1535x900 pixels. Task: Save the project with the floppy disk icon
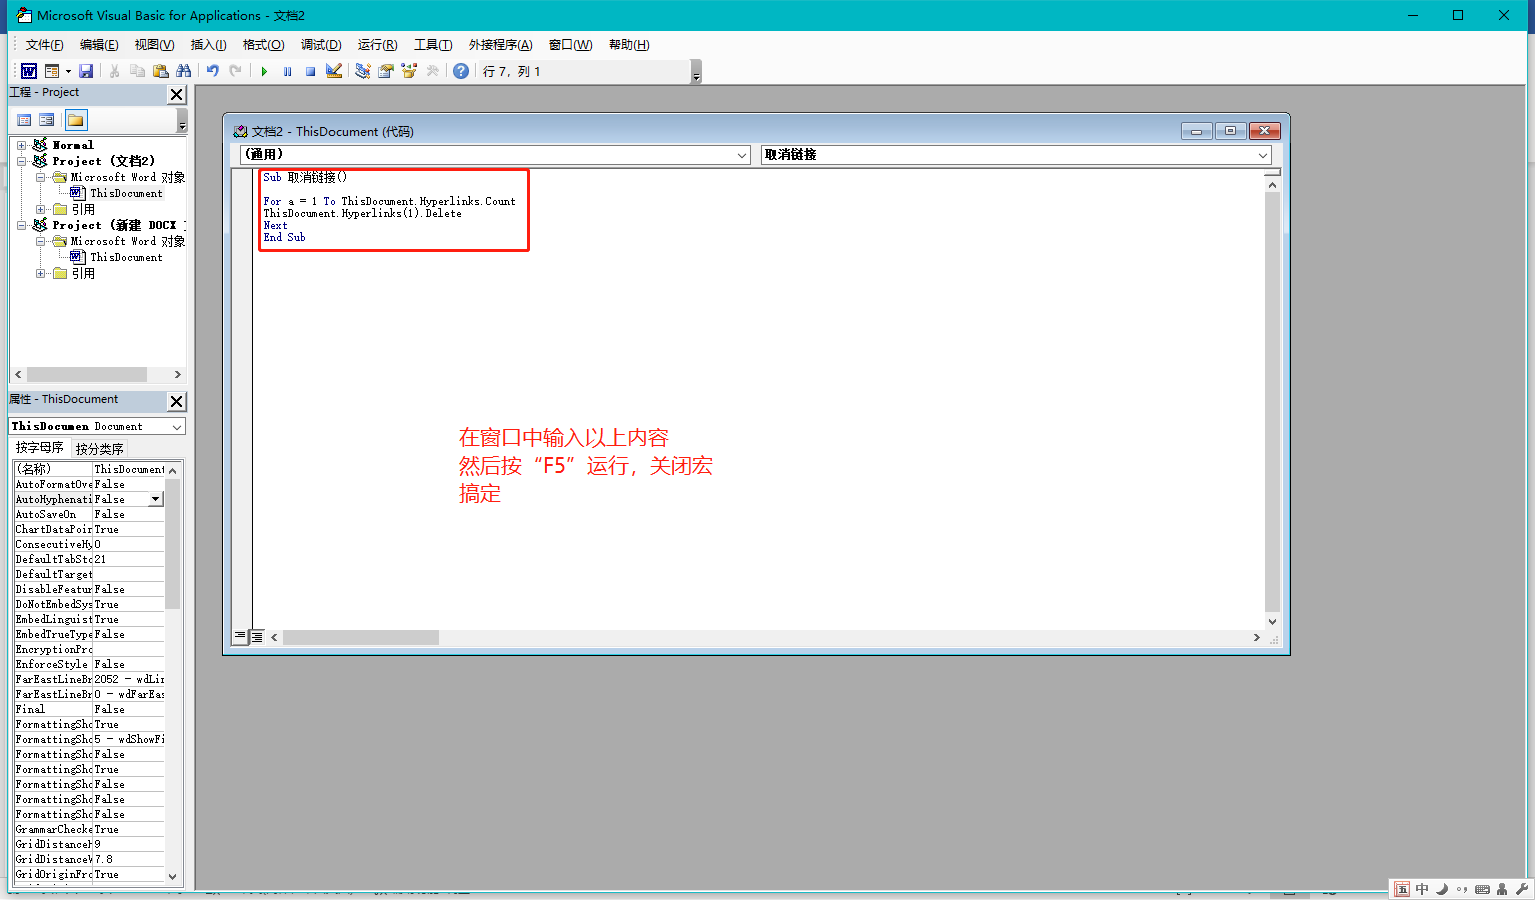tap(86, 71)
